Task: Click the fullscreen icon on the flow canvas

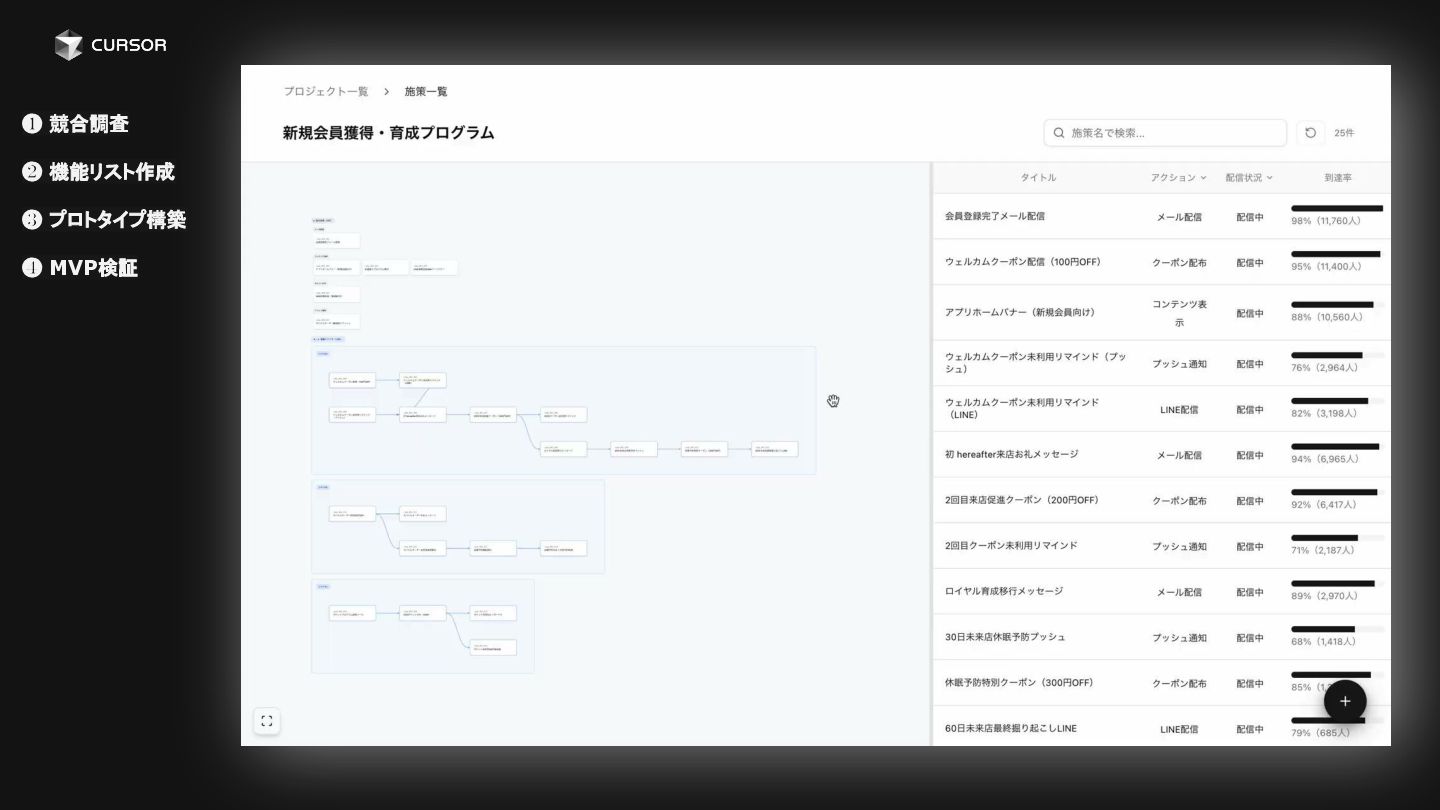Action: pyautogui.click(x=266, y=721)
